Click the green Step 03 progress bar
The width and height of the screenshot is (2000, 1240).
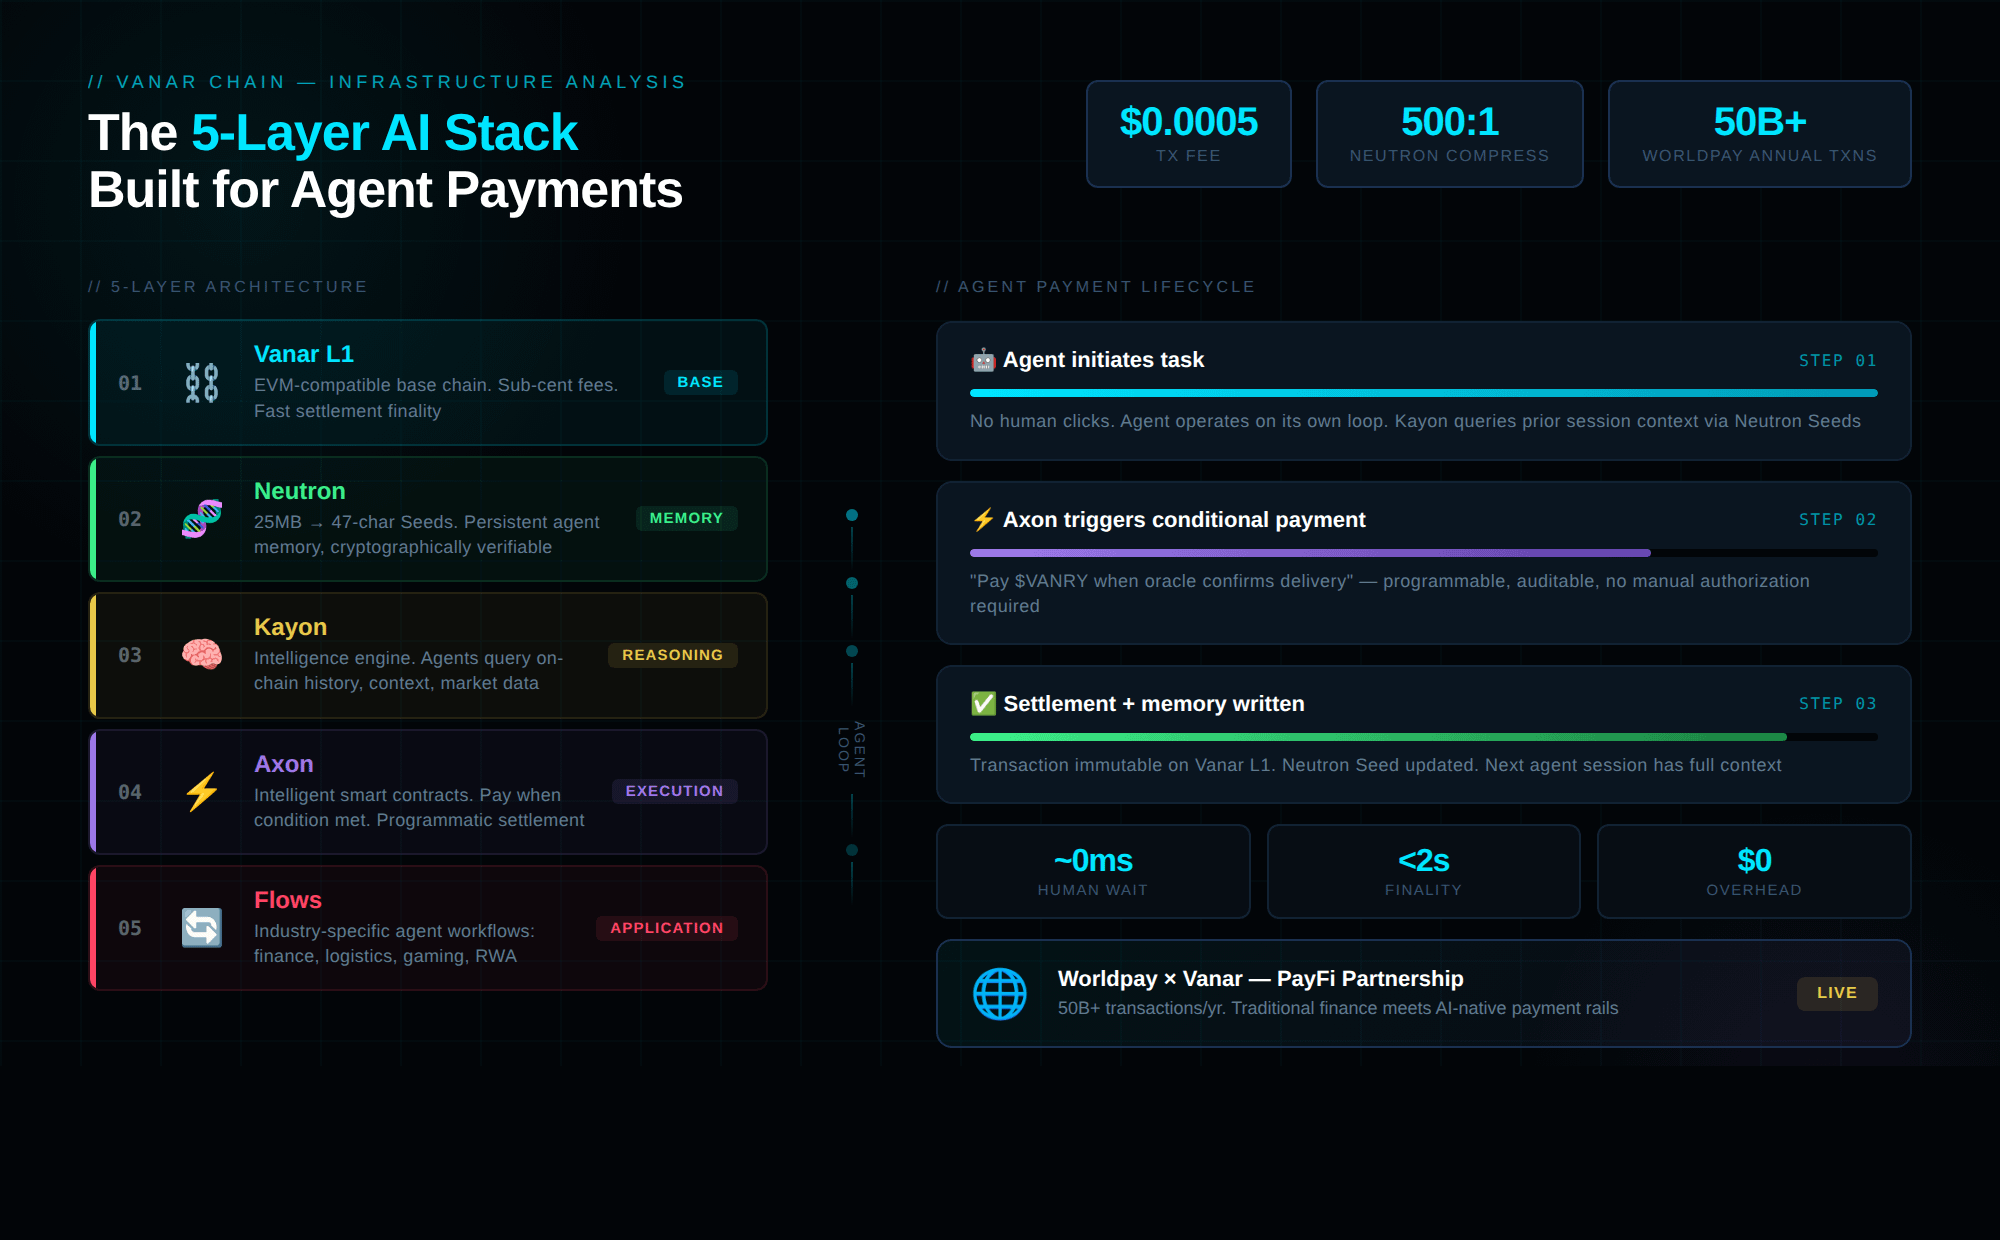[x=1378, y=737]
